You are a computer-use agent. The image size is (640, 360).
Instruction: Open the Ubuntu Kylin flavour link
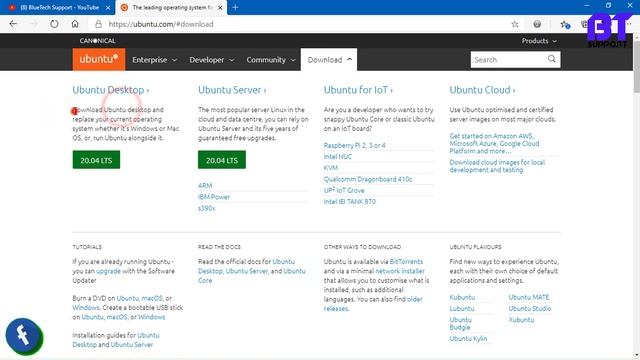[x=468, y=338]
